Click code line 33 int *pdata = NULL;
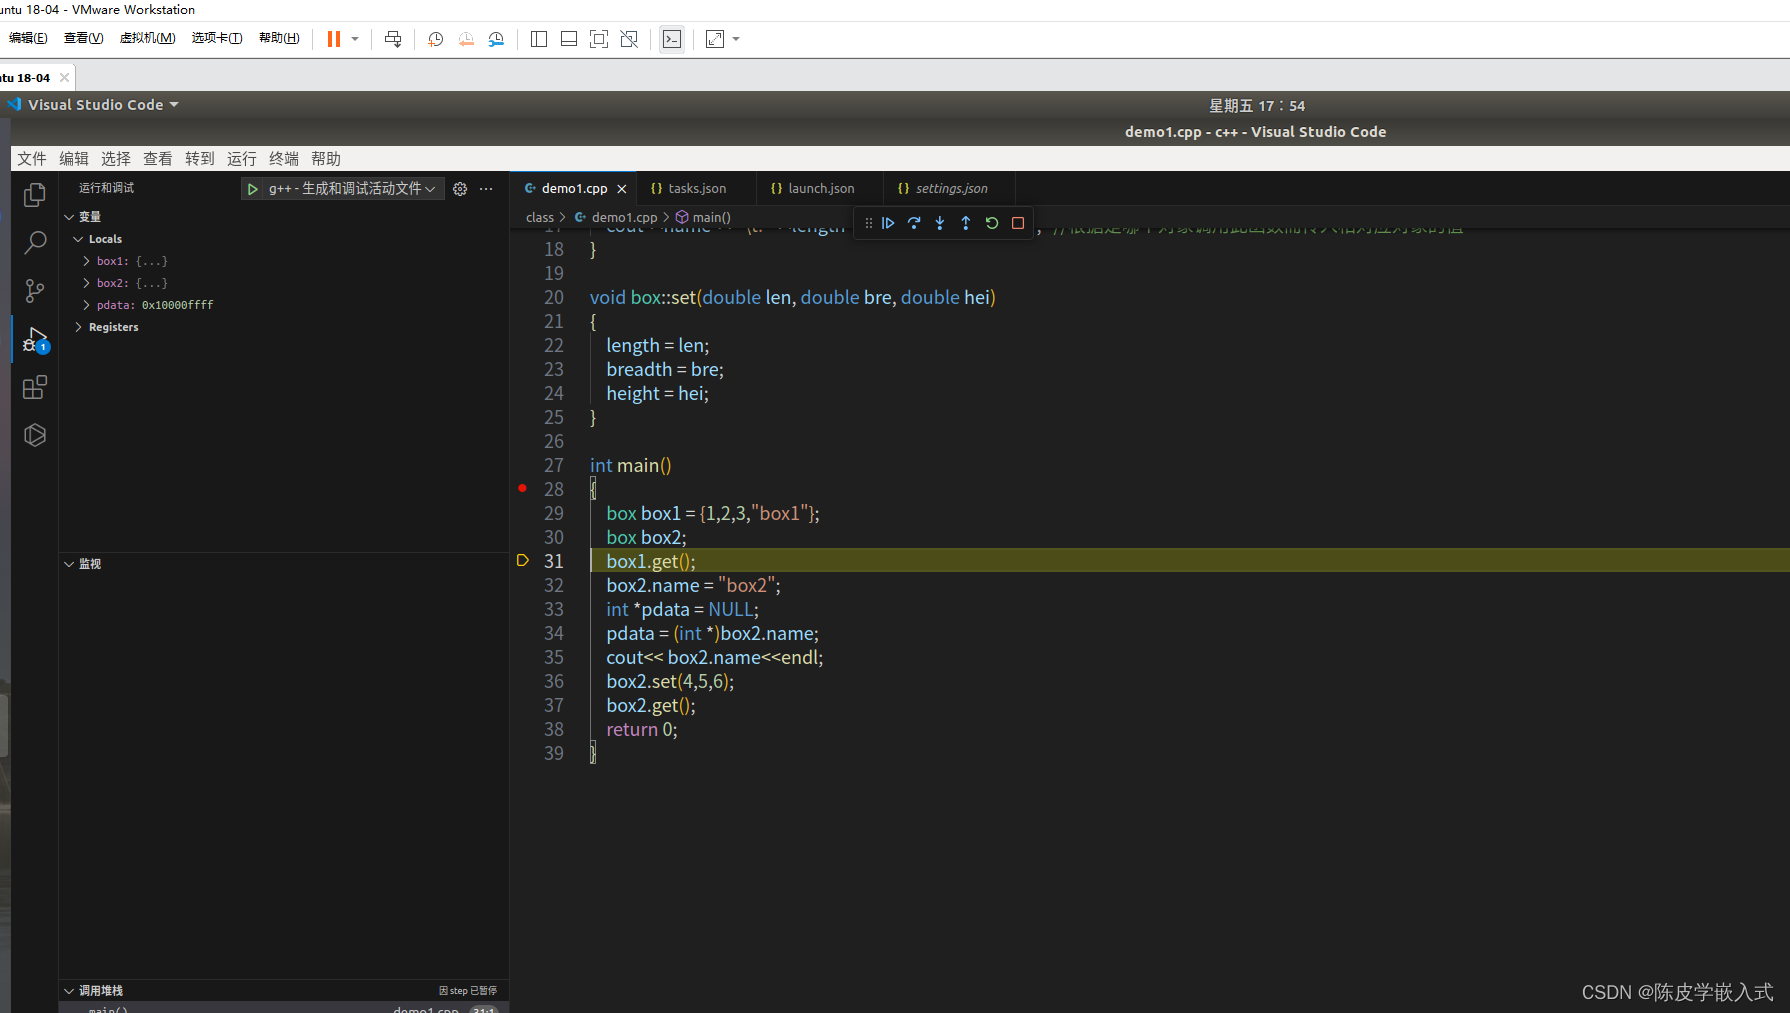This screenshot has height=1013, width=1790. (x=682, y=609)
